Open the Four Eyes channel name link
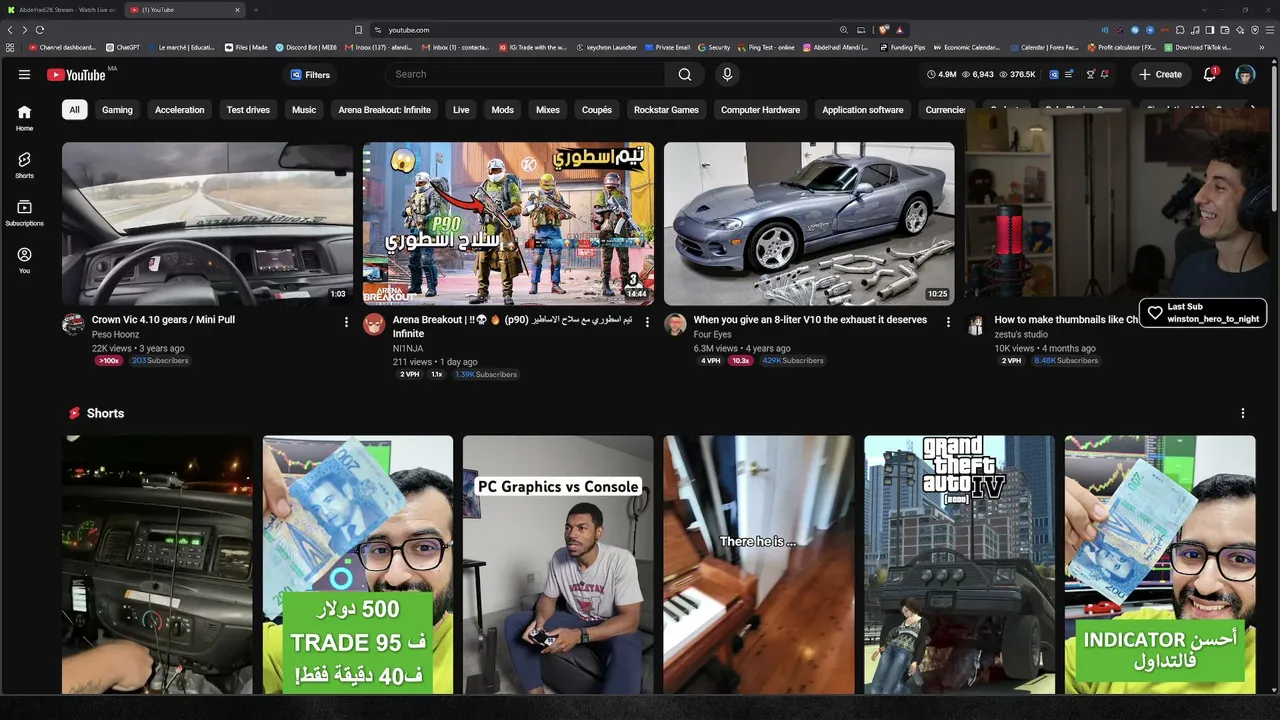This screenshot has height=720, width=1280. [713, 335]
